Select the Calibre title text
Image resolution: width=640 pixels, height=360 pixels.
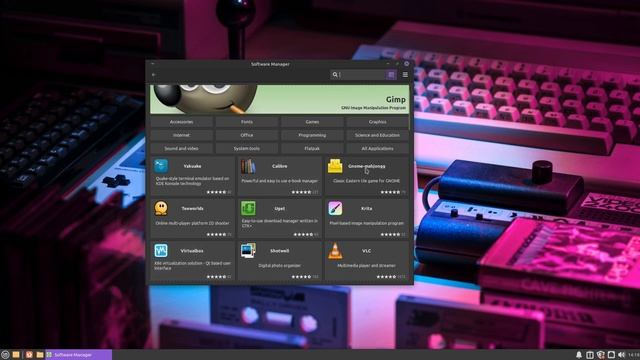(x=280, y=166)
